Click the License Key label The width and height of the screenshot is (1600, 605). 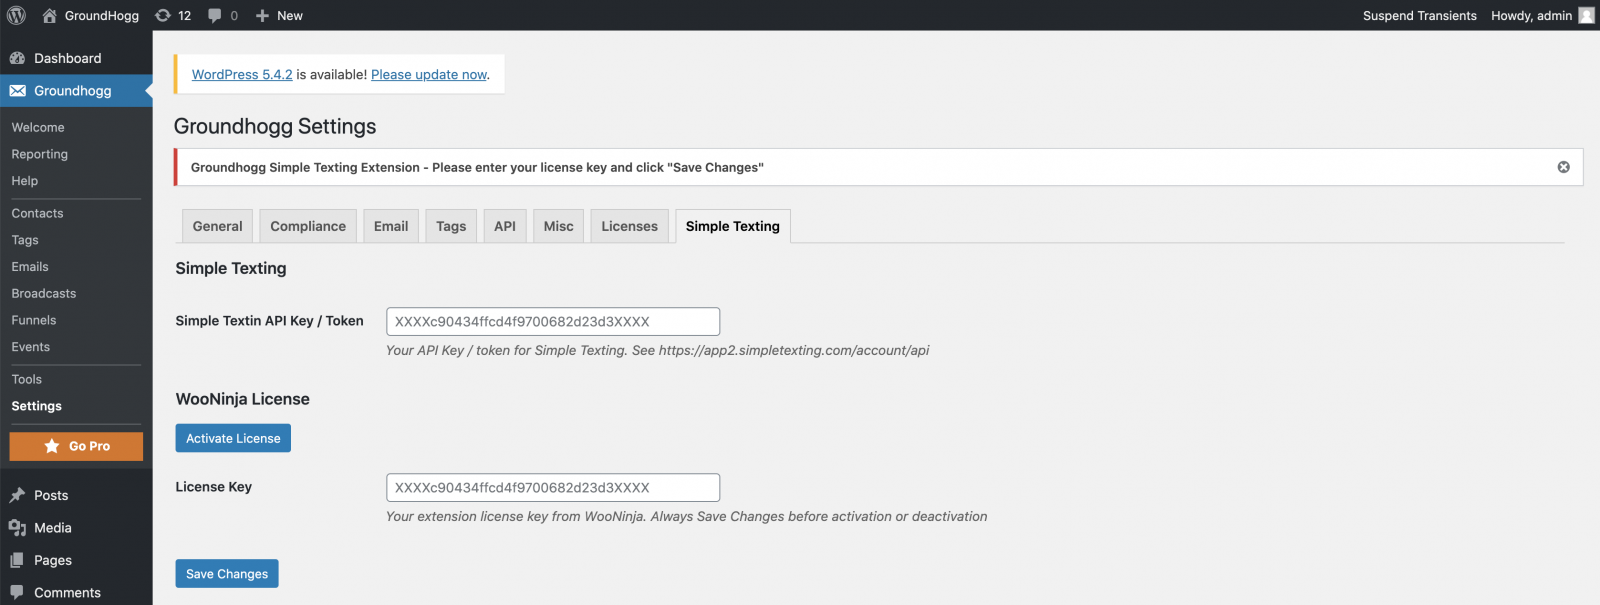tap(214, 487)
